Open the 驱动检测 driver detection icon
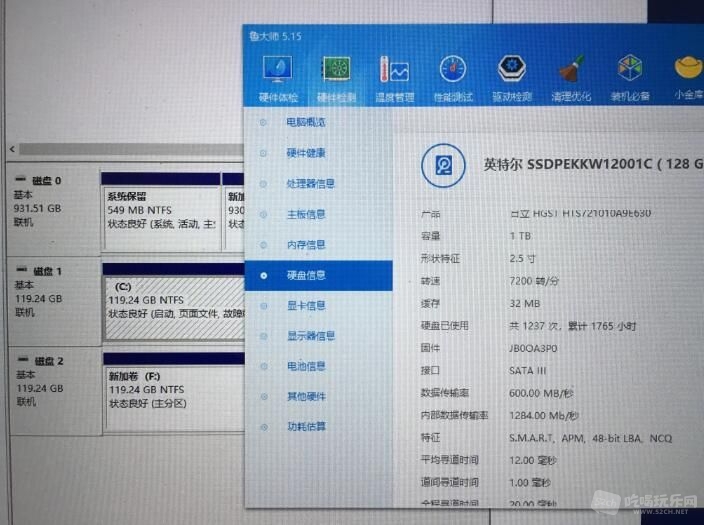The width and height of the screenshot is (704, 525). click(512, 79)
